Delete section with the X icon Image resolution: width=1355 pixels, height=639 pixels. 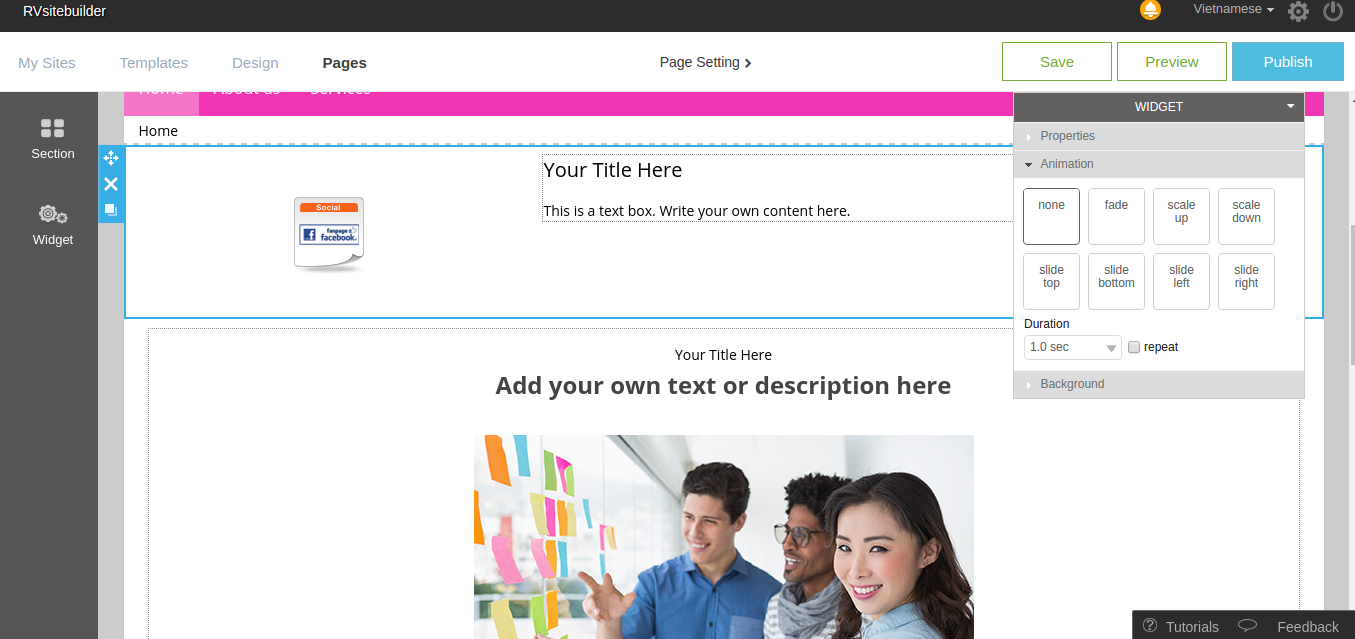[111, 184]
